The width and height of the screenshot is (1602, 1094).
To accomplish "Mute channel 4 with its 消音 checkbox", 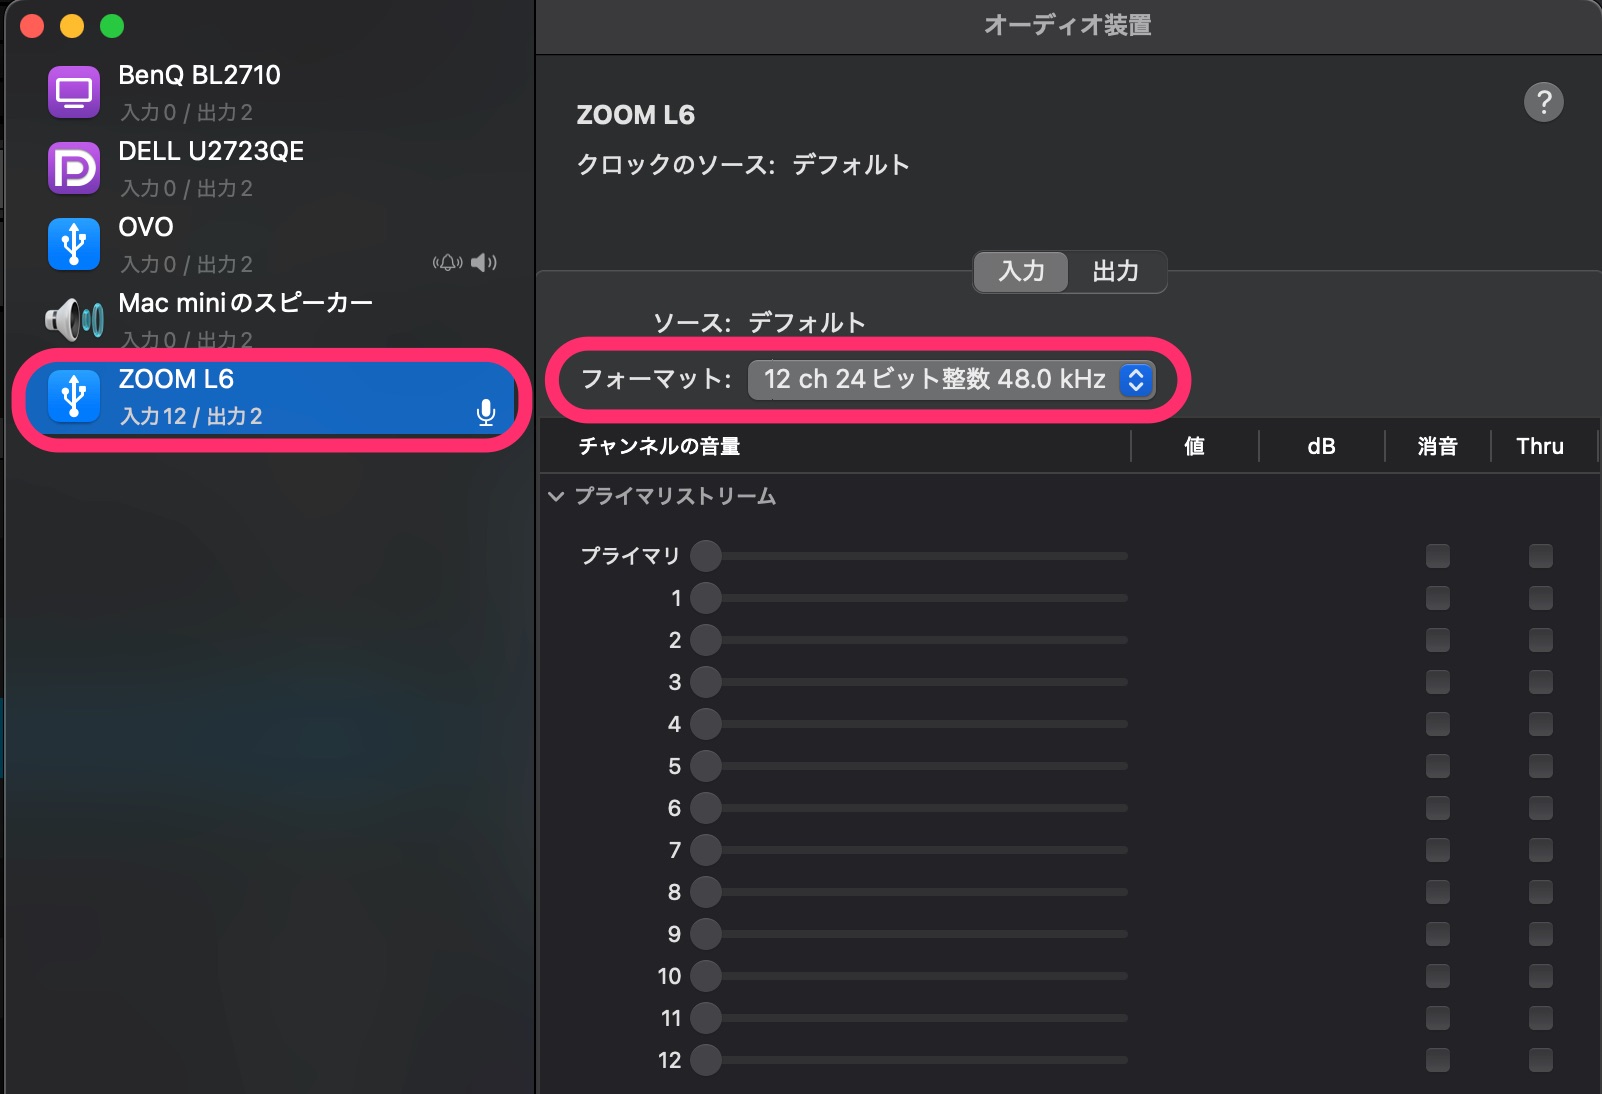I will [x=1438, y=724].
